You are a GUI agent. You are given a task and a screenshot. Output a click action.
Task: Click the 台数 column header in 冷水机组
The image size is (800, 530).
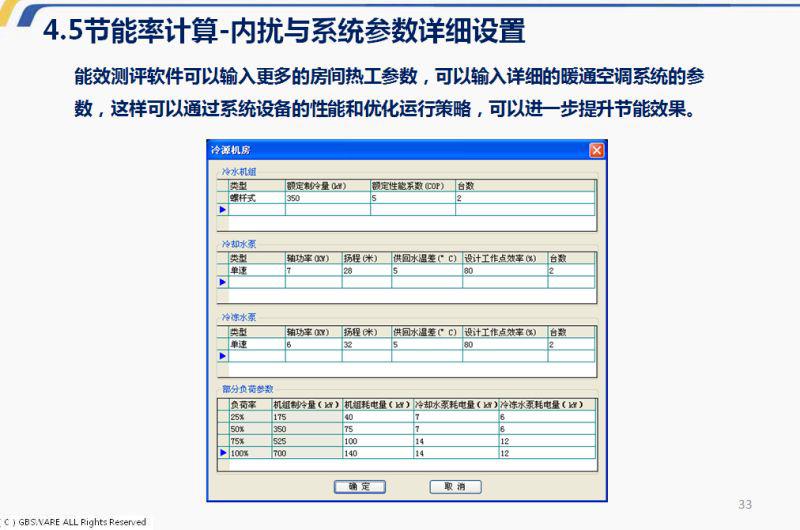click(x=525, y=186)
